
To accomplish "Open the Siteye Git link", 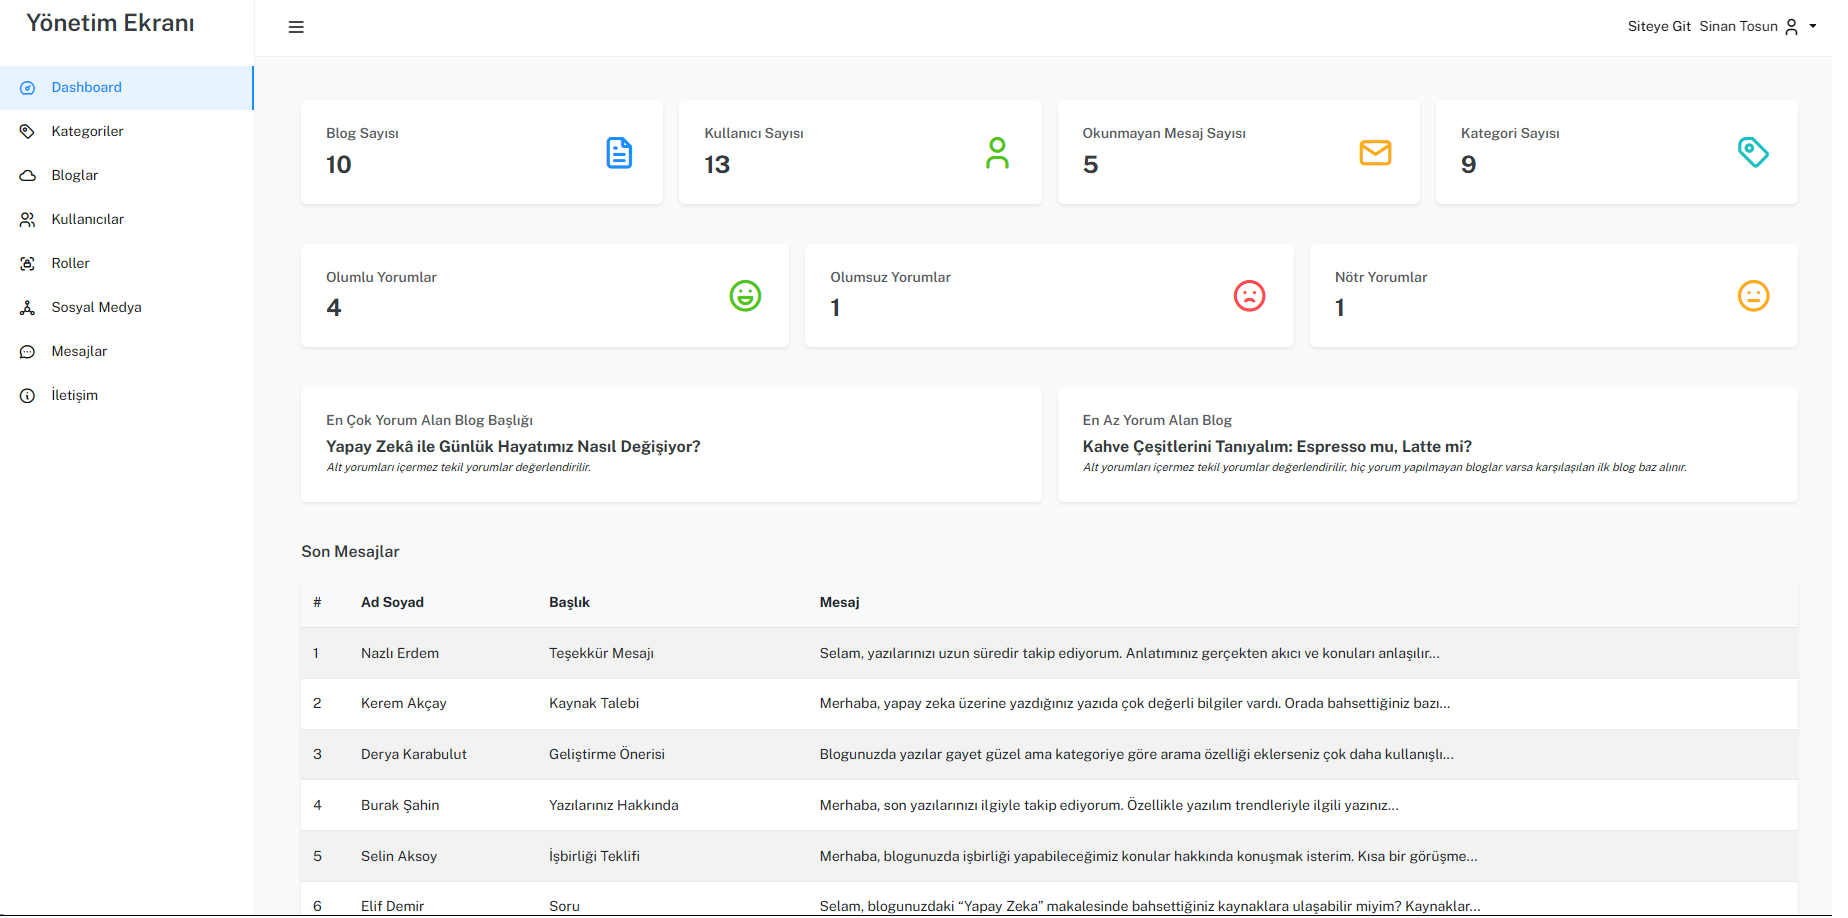I will [1658, 27].
